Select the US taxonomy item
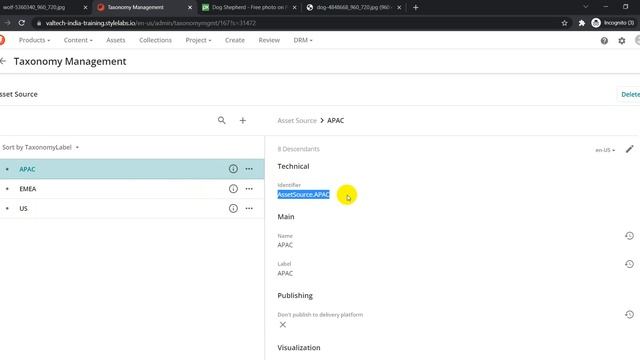This screenshot has height=360, width=640. 23,208
